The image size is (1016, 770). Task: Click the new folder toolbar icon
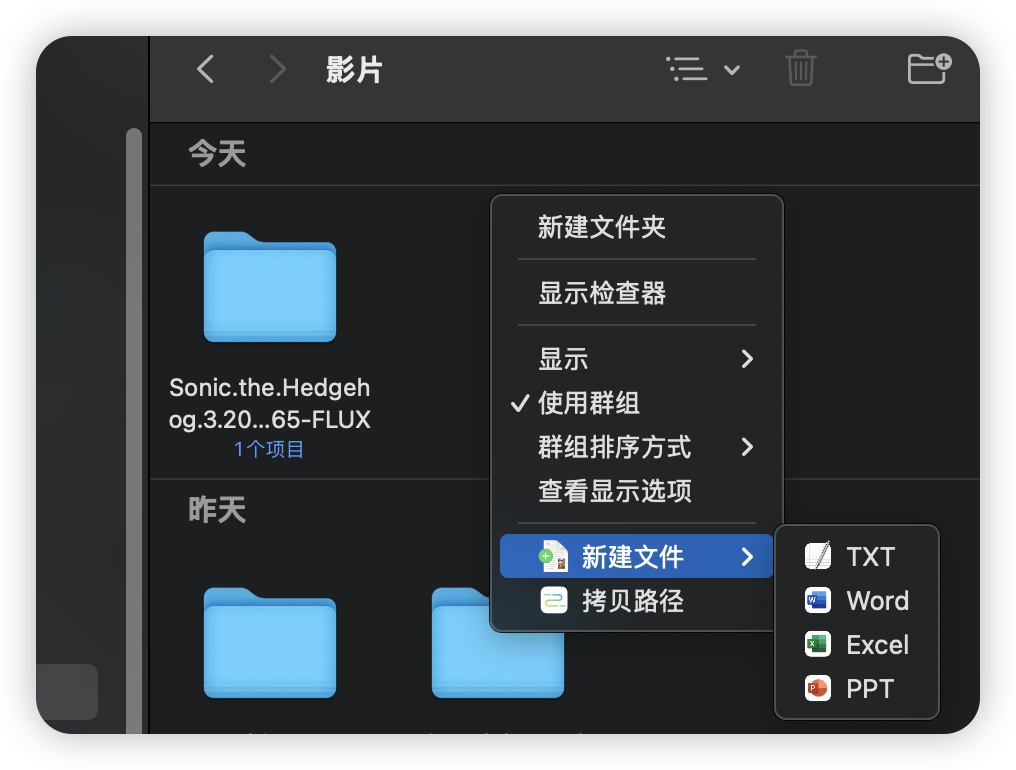coord(928,69)
